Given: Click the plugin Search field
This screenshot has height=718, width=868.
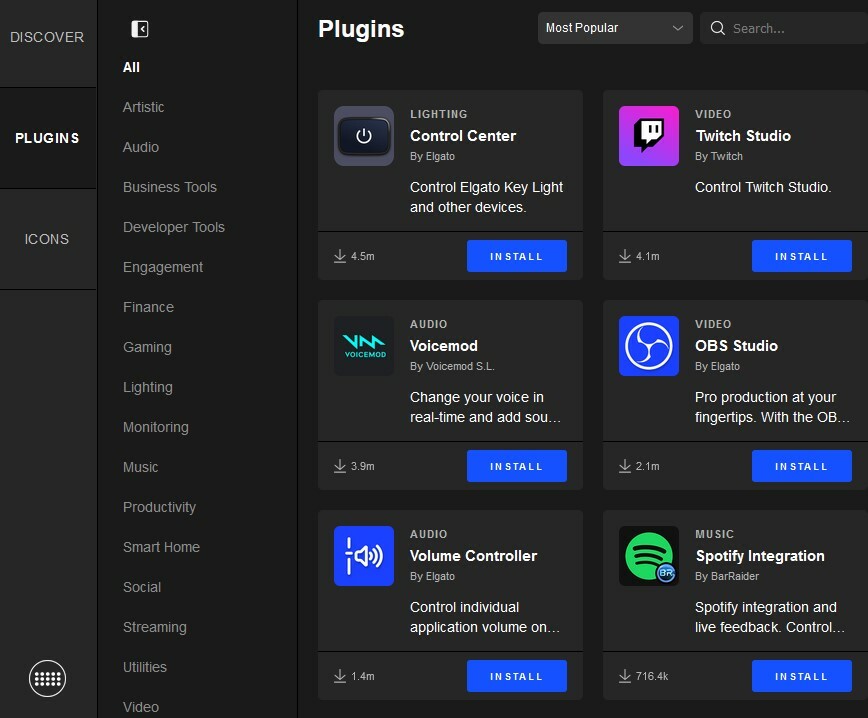Looking at the screenshot, I should point(786,28).
